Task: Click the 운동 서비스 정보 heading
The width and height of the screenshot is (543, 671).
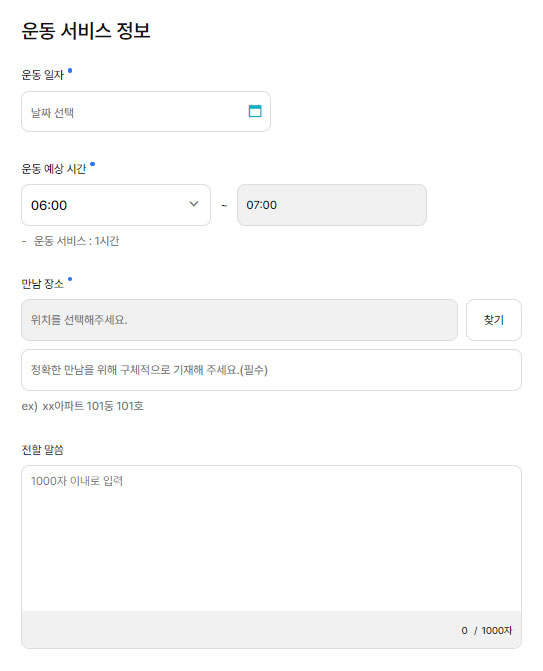Action: pyautogui.click(x=86, y=31)
